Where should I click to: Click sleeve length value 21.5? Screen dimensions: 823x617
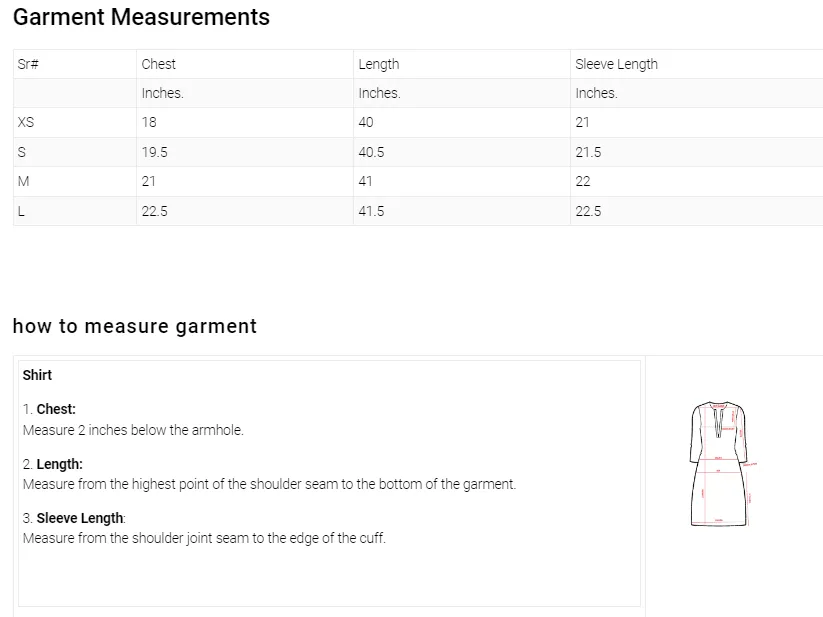tap(588, 152)
